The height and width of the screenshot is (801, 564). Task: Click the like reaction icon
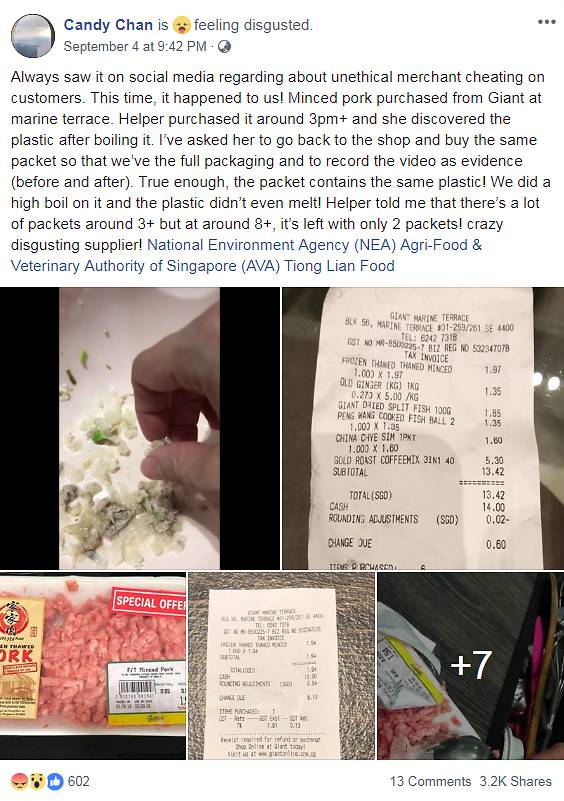pos(55,781)
